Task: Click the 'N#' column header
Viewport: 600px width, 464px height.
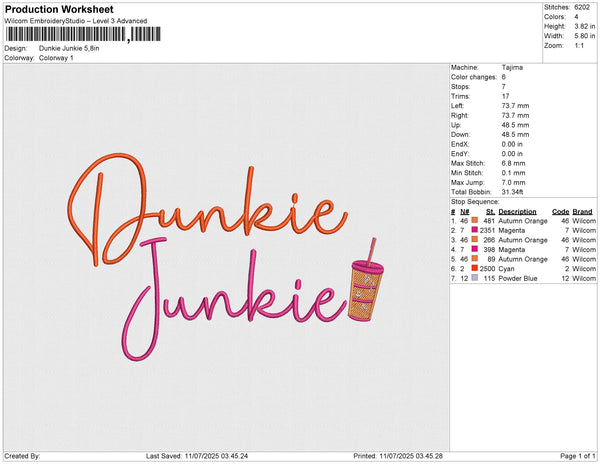Action: tap(465, 212)
